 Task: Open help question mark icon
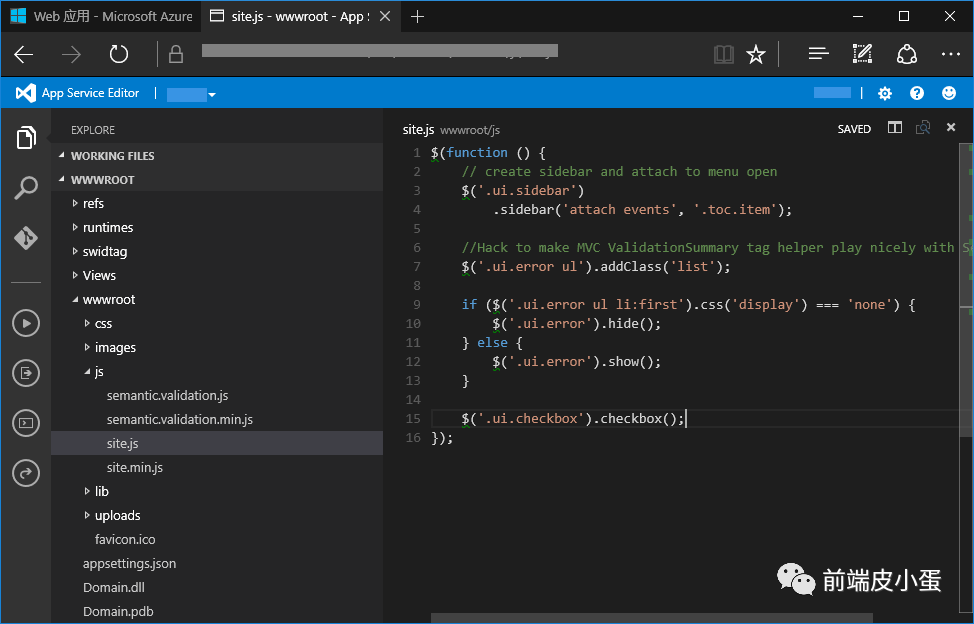click(x=917, y=93)
